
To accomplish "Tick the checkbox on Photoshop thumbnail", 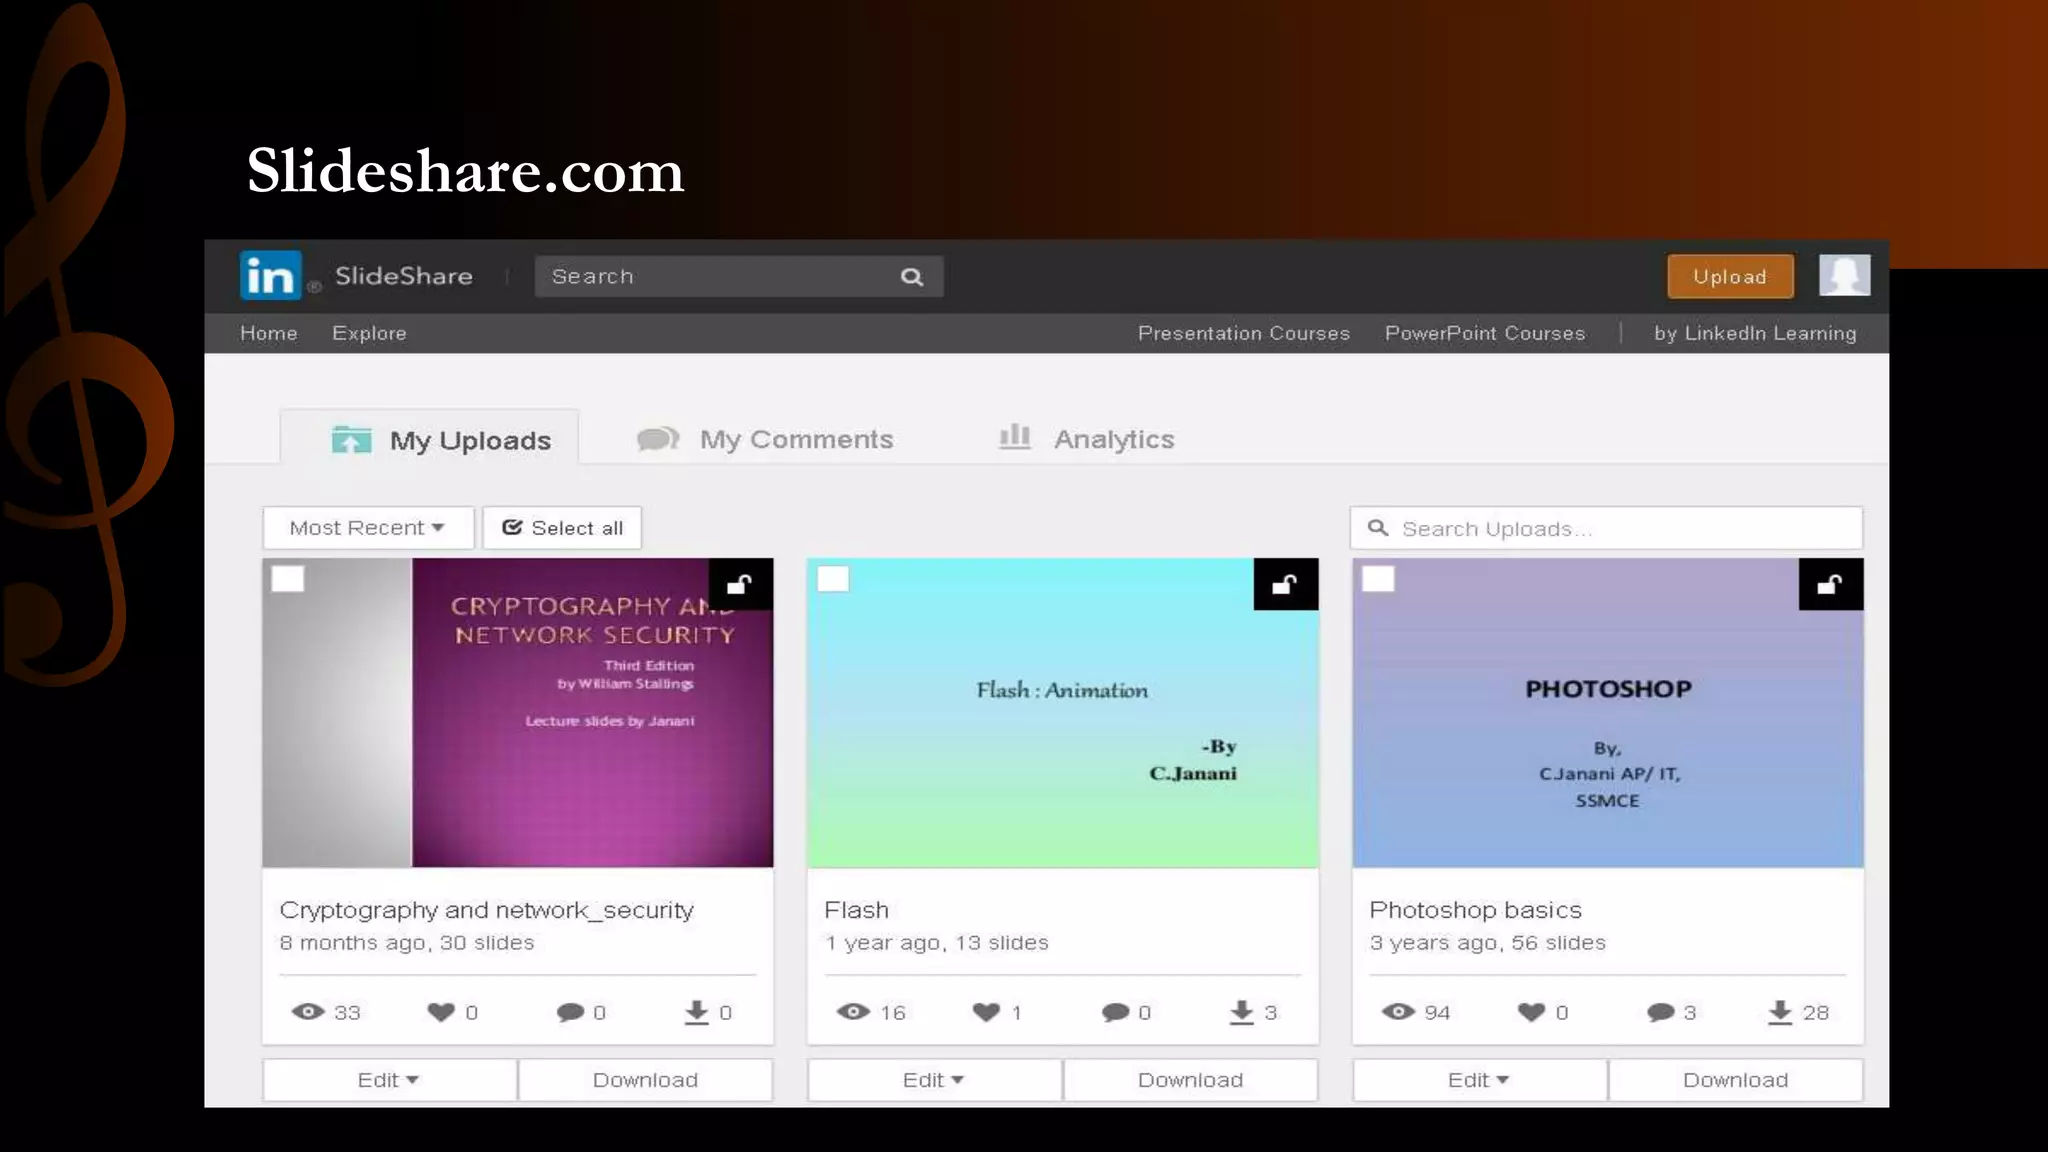I will [x=1378, y=579].
